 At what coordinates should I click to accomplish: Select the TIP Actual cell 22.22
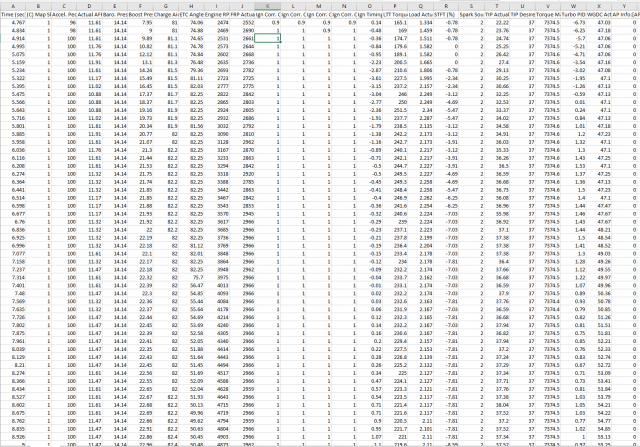[497, 22]
